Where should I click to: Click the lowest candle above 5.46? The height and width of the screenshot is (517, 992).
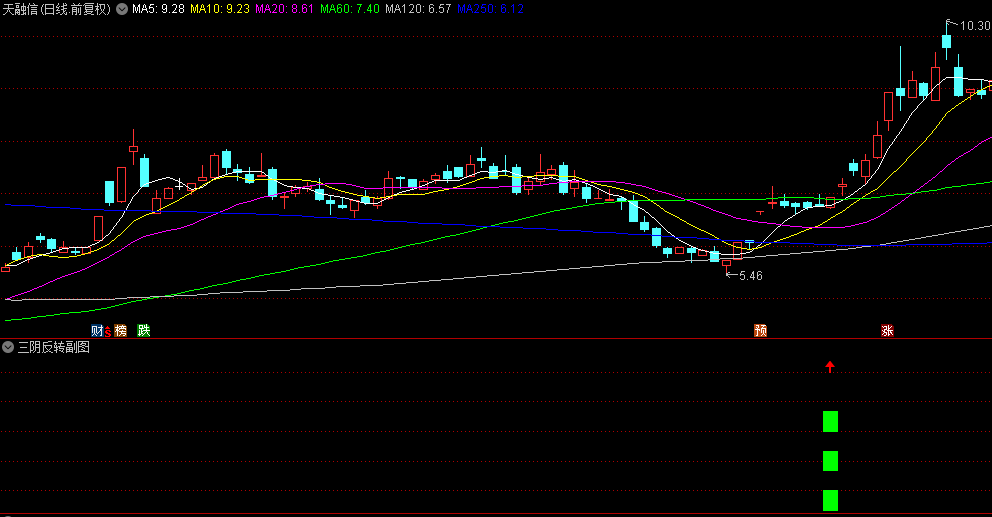726,263
